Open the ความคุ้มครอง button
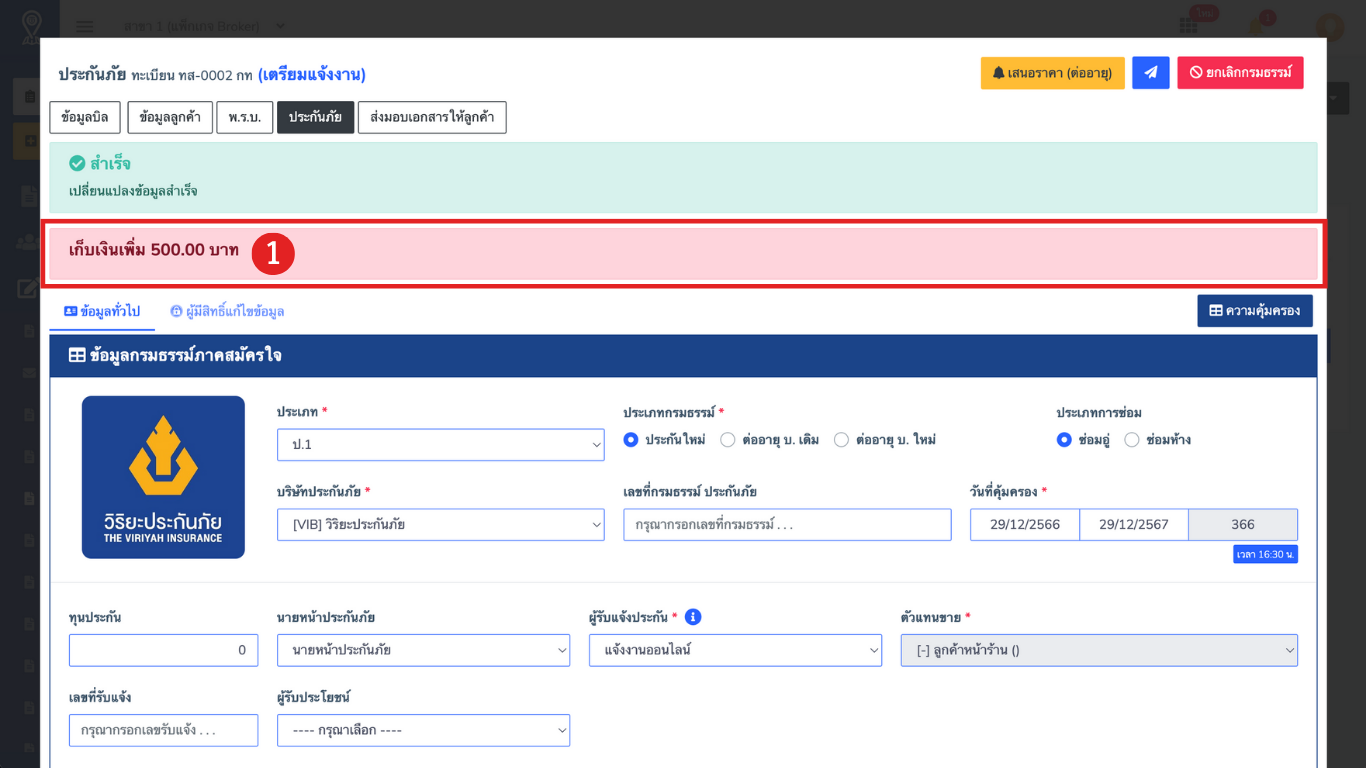The image size is (1366, 768). coord(1254,311)
